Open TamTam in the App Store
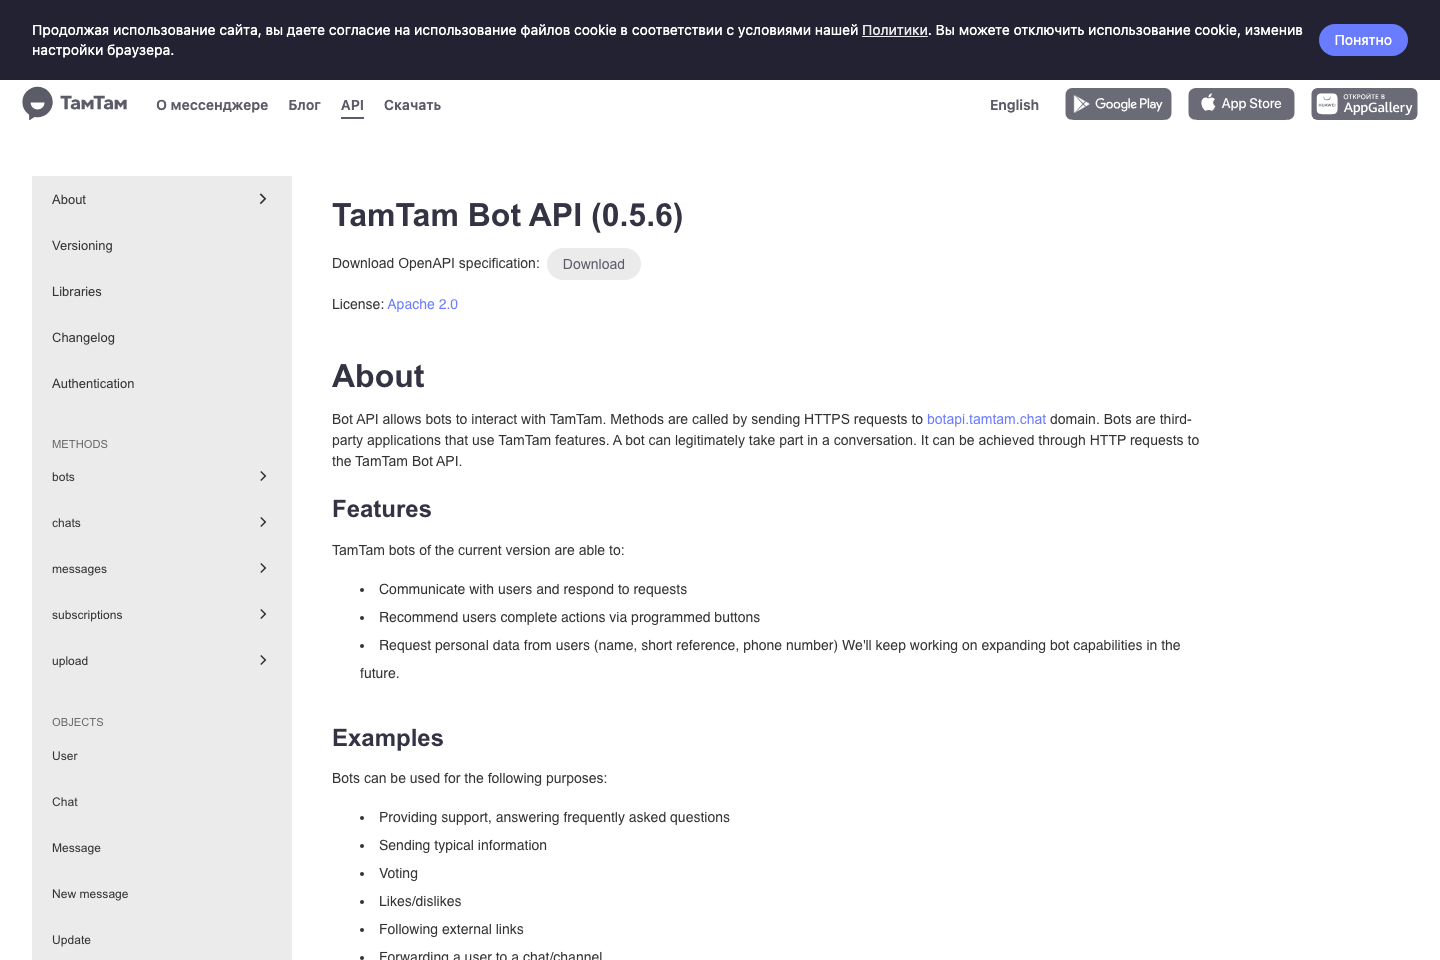This screenshot has width=1440, height=960. [1241, 103]
